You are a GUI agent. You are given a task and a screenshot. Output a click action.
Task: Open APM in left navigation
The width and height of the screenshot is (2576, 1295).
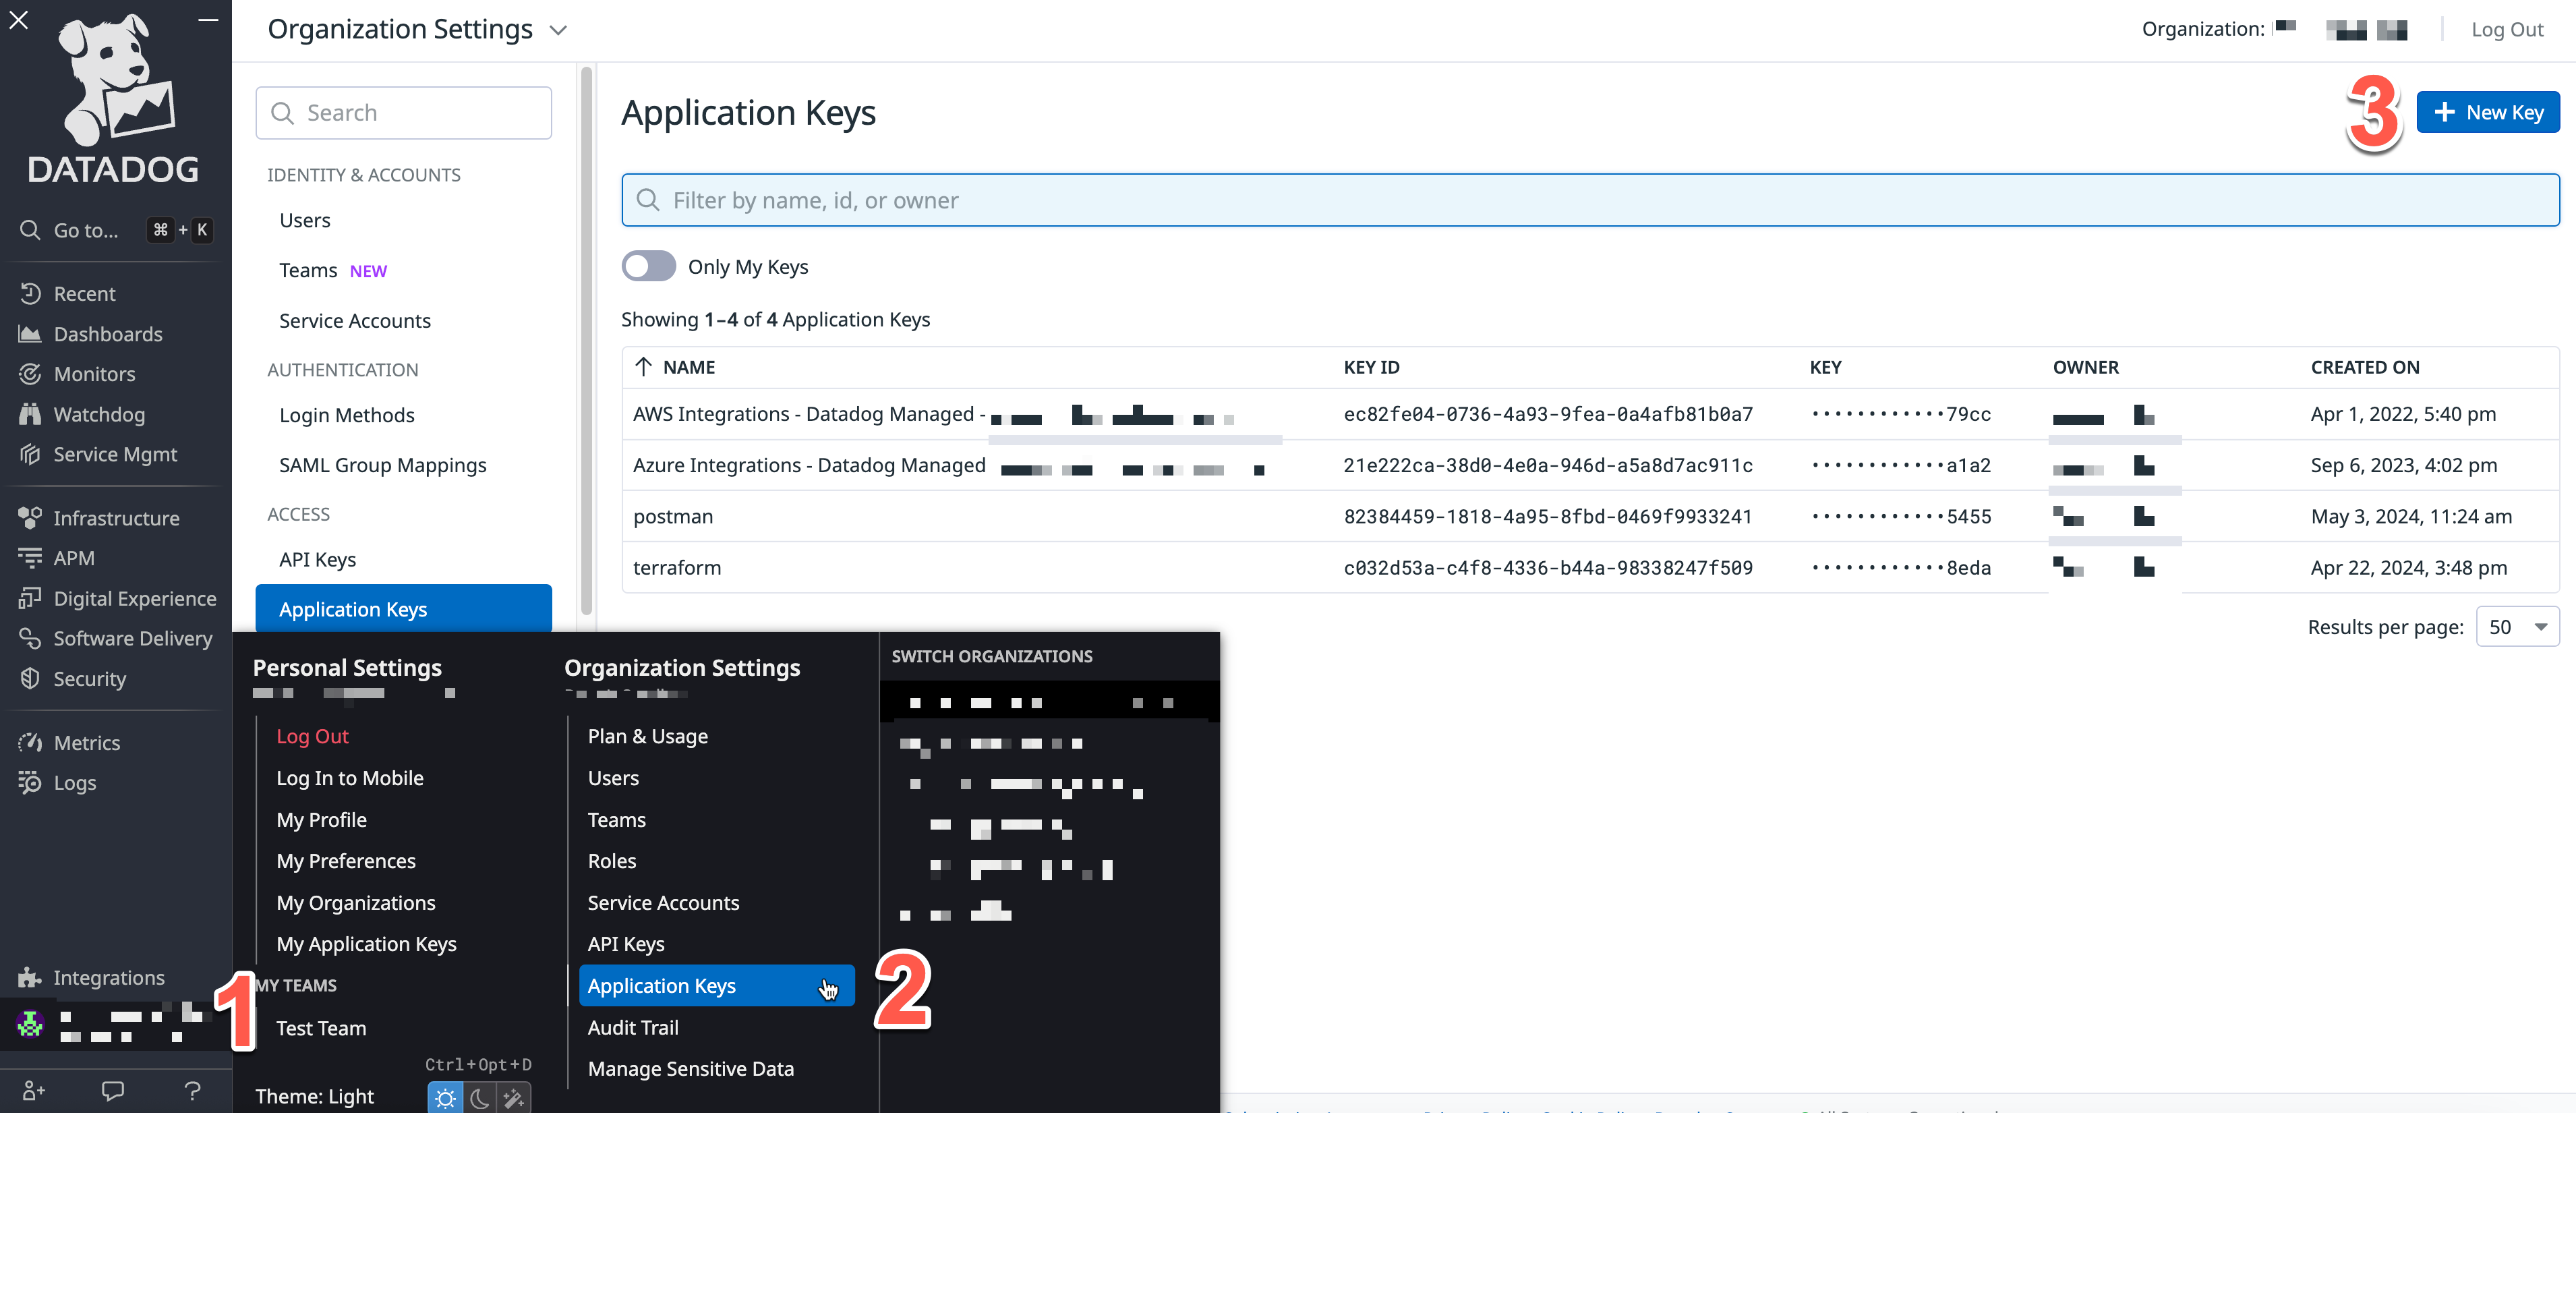73,558
